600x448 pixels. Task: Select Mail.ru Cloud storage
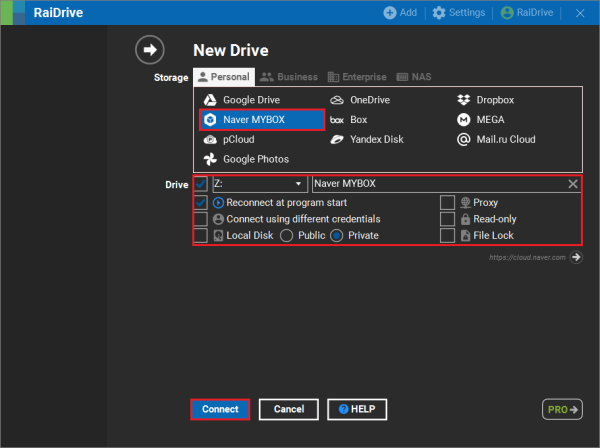(496, 140)
